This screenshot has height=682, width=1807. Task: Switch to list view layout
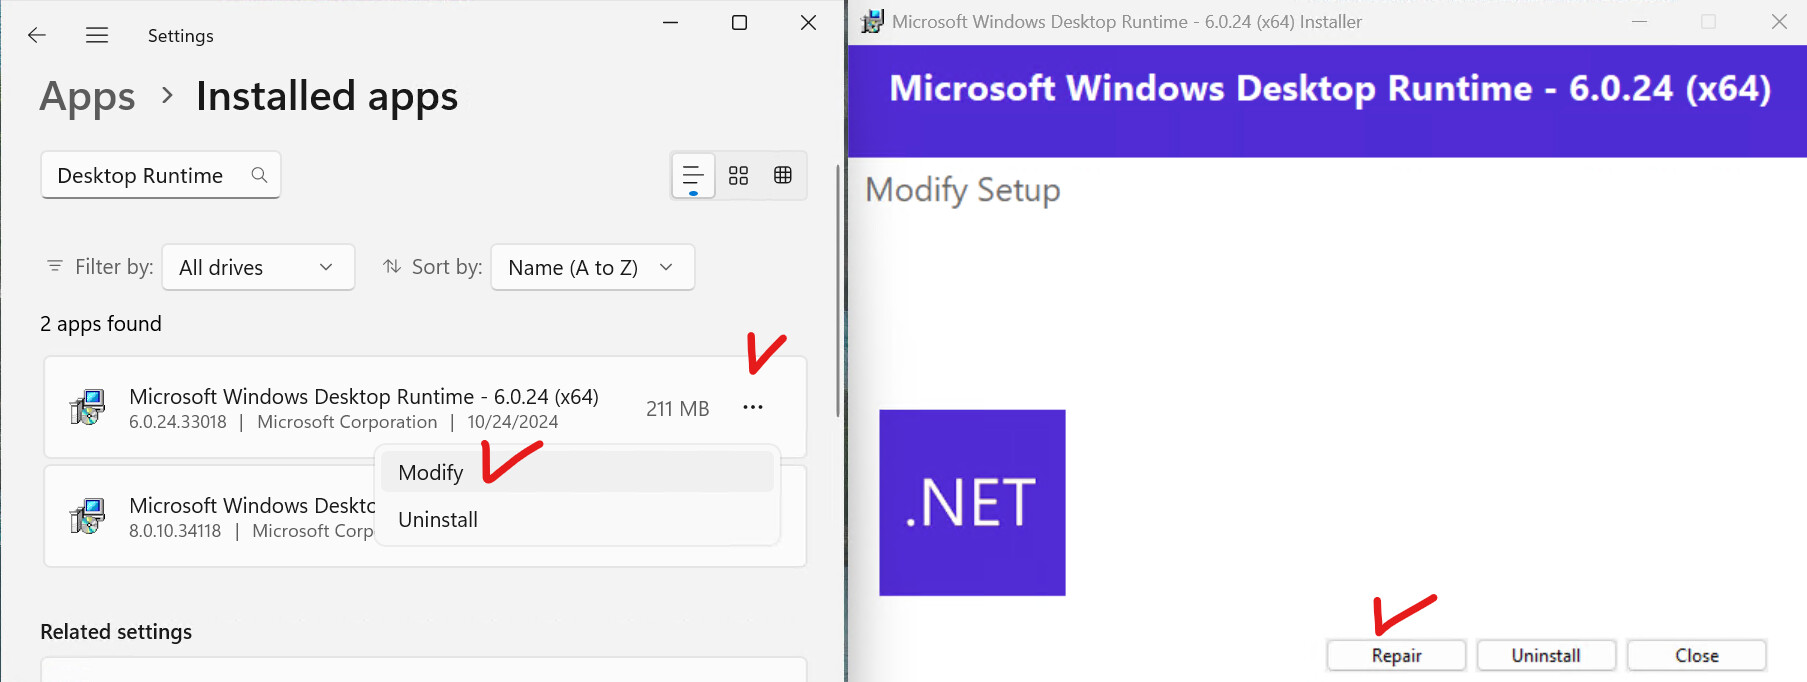pyautogui.click(x=693, y=176)
